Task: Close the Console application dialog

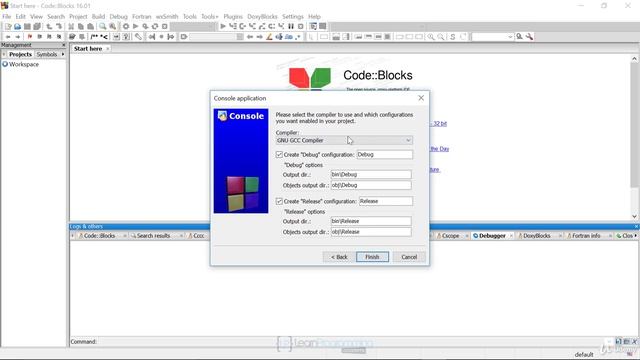Action: [x=421, y=98]
